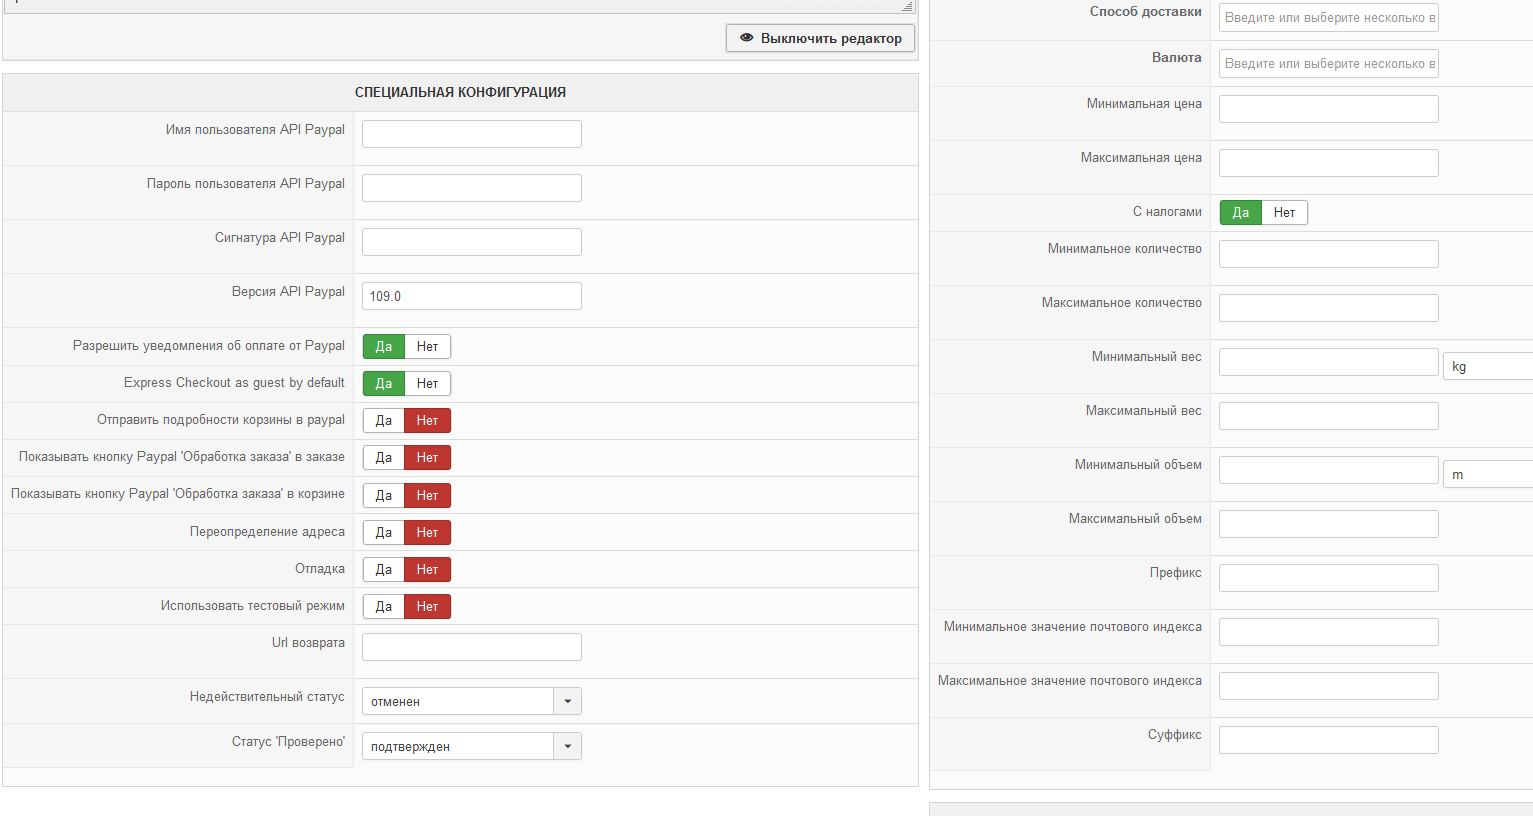Viewport: 1533px width, 816px height.
Task: Choose Нет for Paypal button 'в корзине'
Action: (x=428, y=495)
